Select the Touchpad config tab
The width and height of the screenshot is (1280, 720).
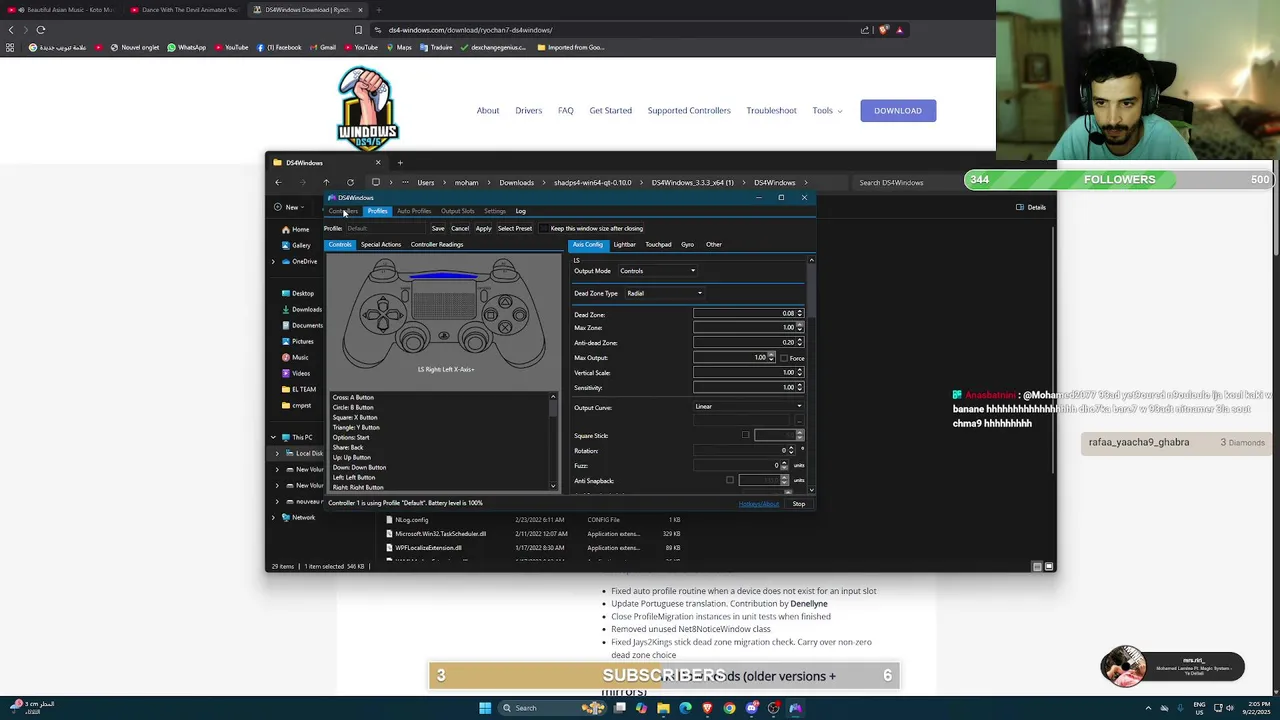[x=658, y=244]
